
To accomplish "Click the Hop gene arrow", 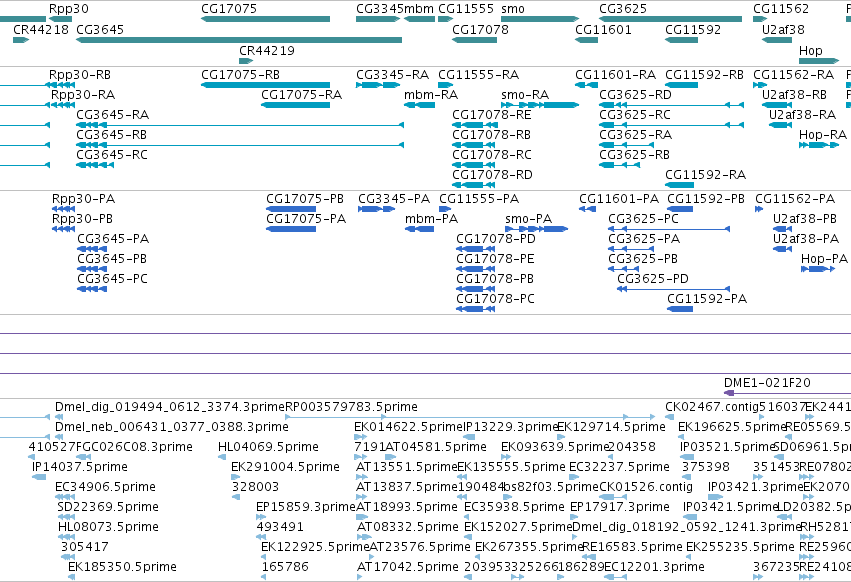I will 818,60.
